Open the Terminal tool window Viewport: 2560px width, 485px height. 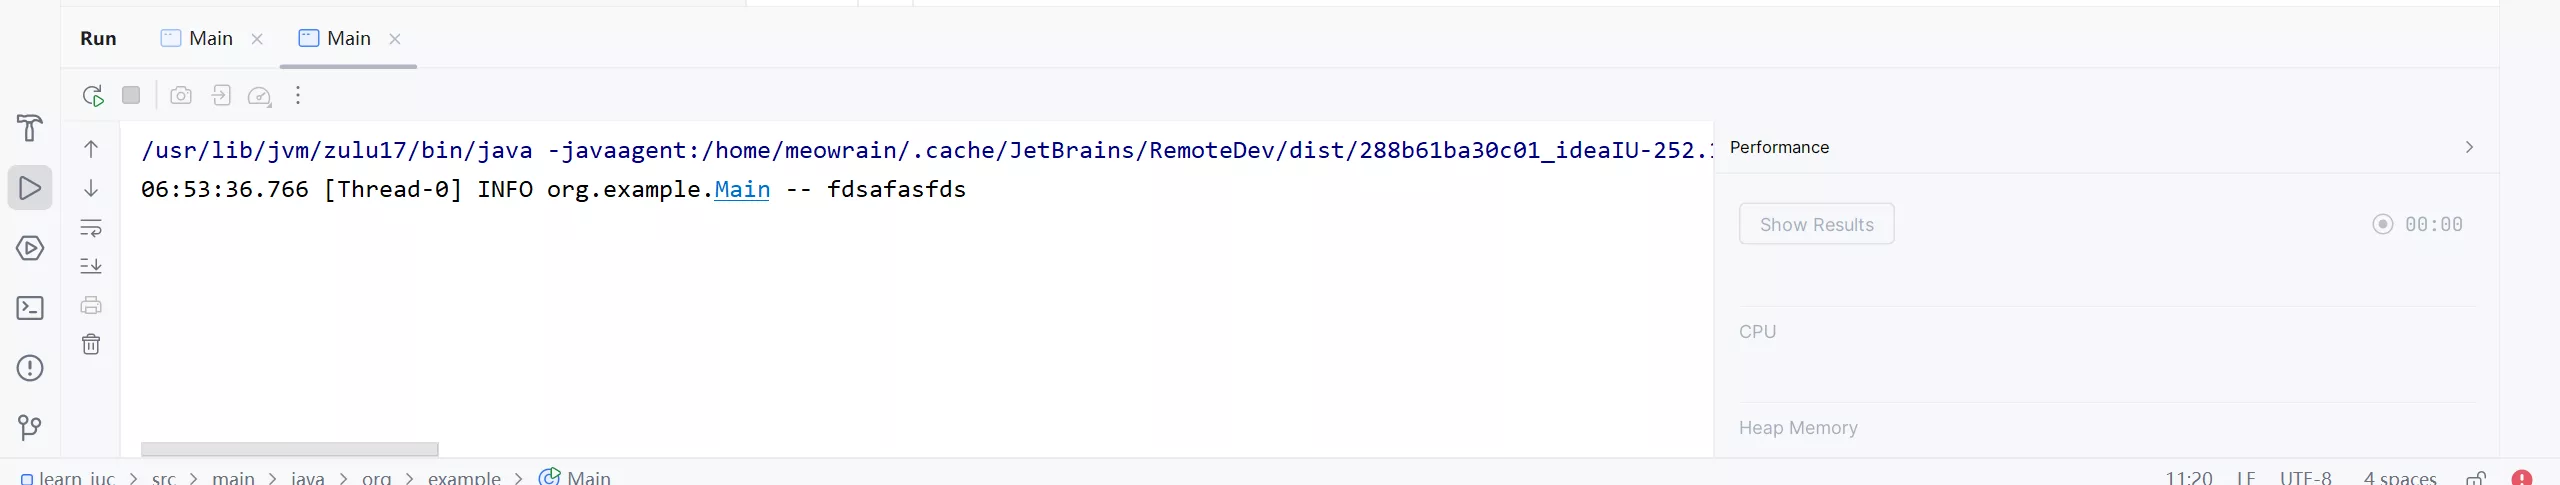[30, 308]
